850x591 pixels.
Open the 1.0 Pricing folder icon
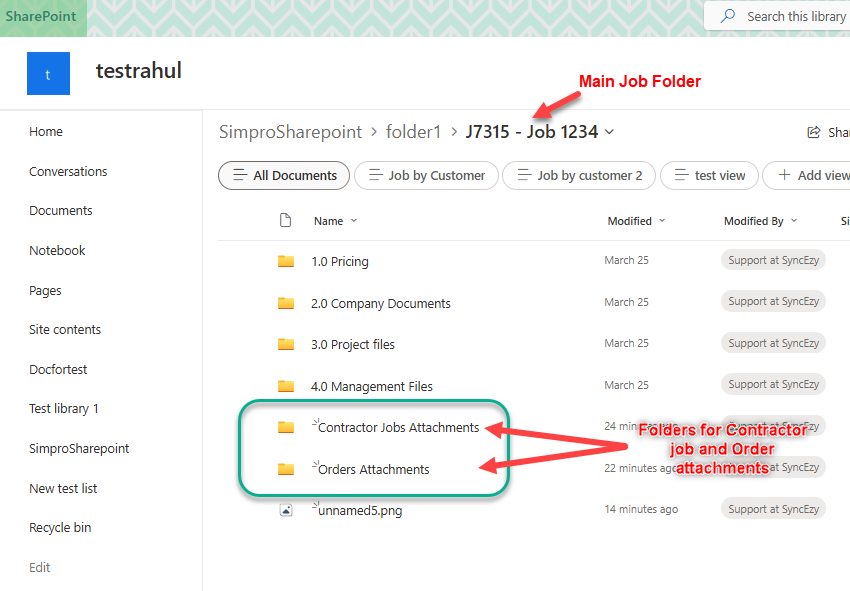tap(286, 261)
